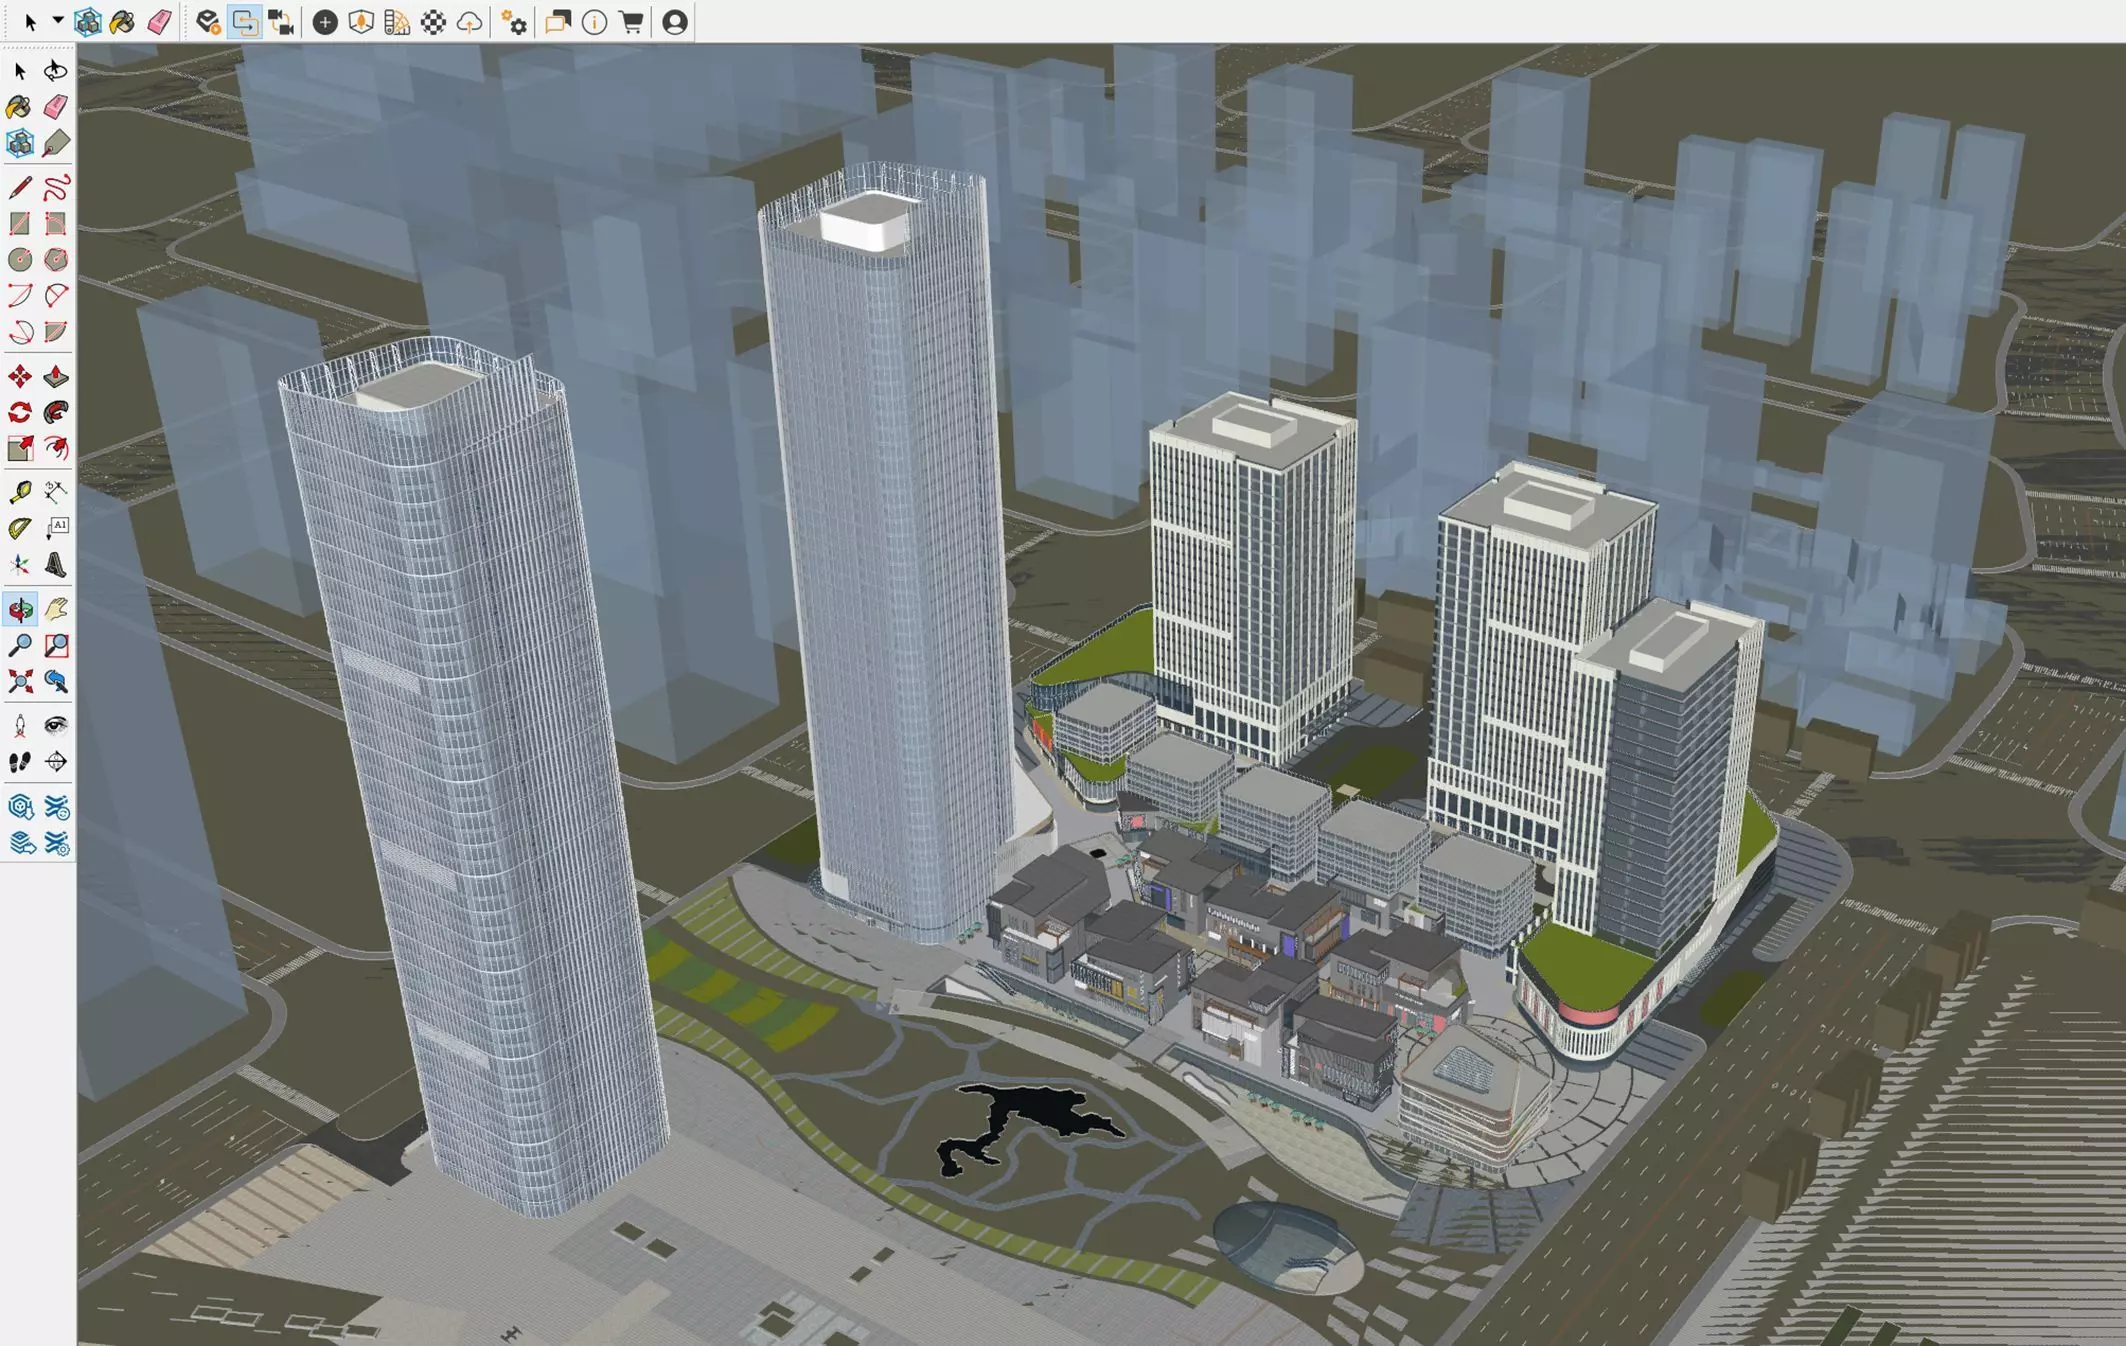Select the Polygon tool
The height and width of the screenshot is (1346, 2126).
coord(56,259)
